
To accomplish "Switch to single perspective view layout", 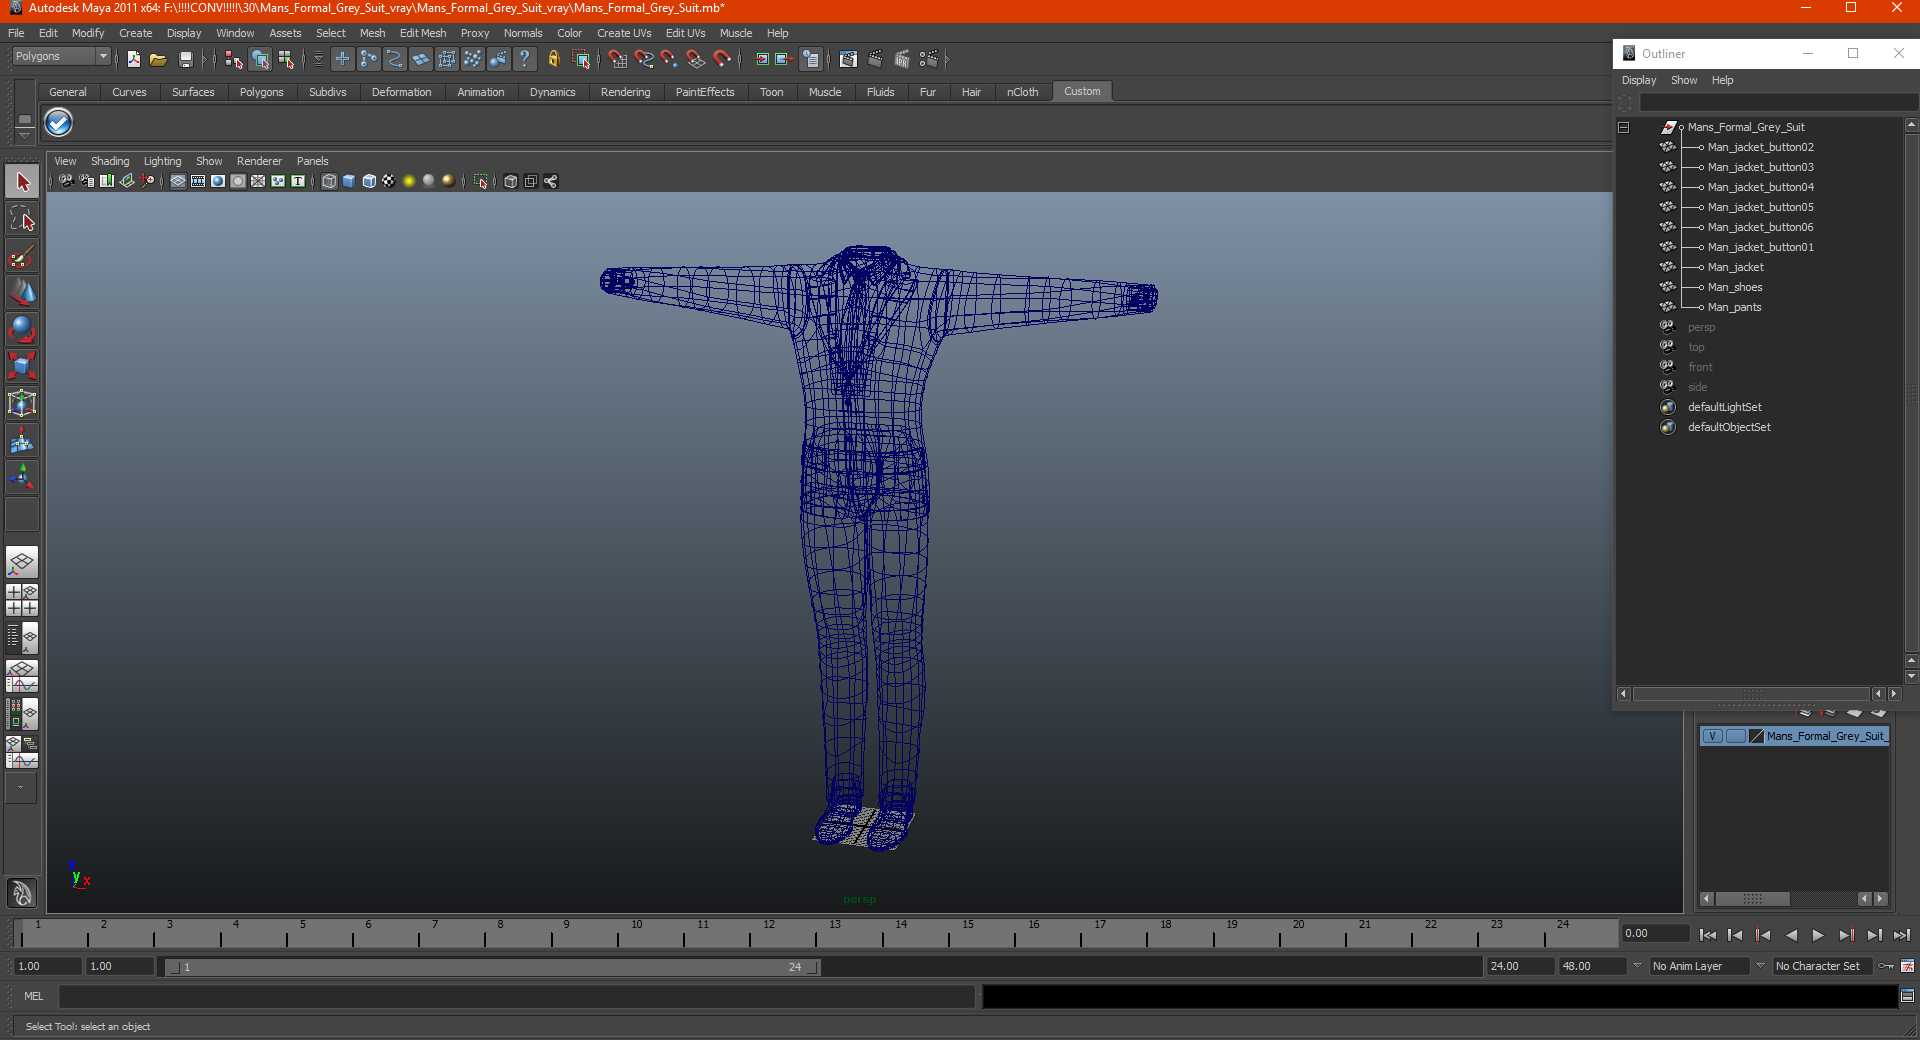I will [x=22, y=563].
